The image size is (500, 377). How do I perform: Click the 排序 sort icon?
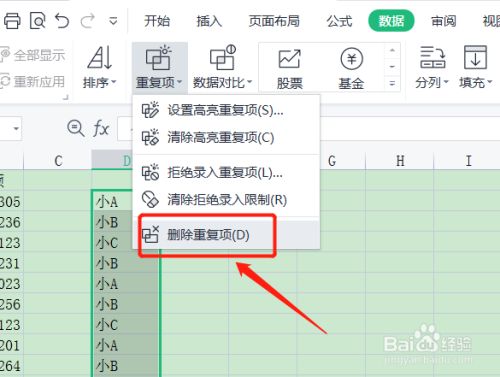click(x=100, y=58)
